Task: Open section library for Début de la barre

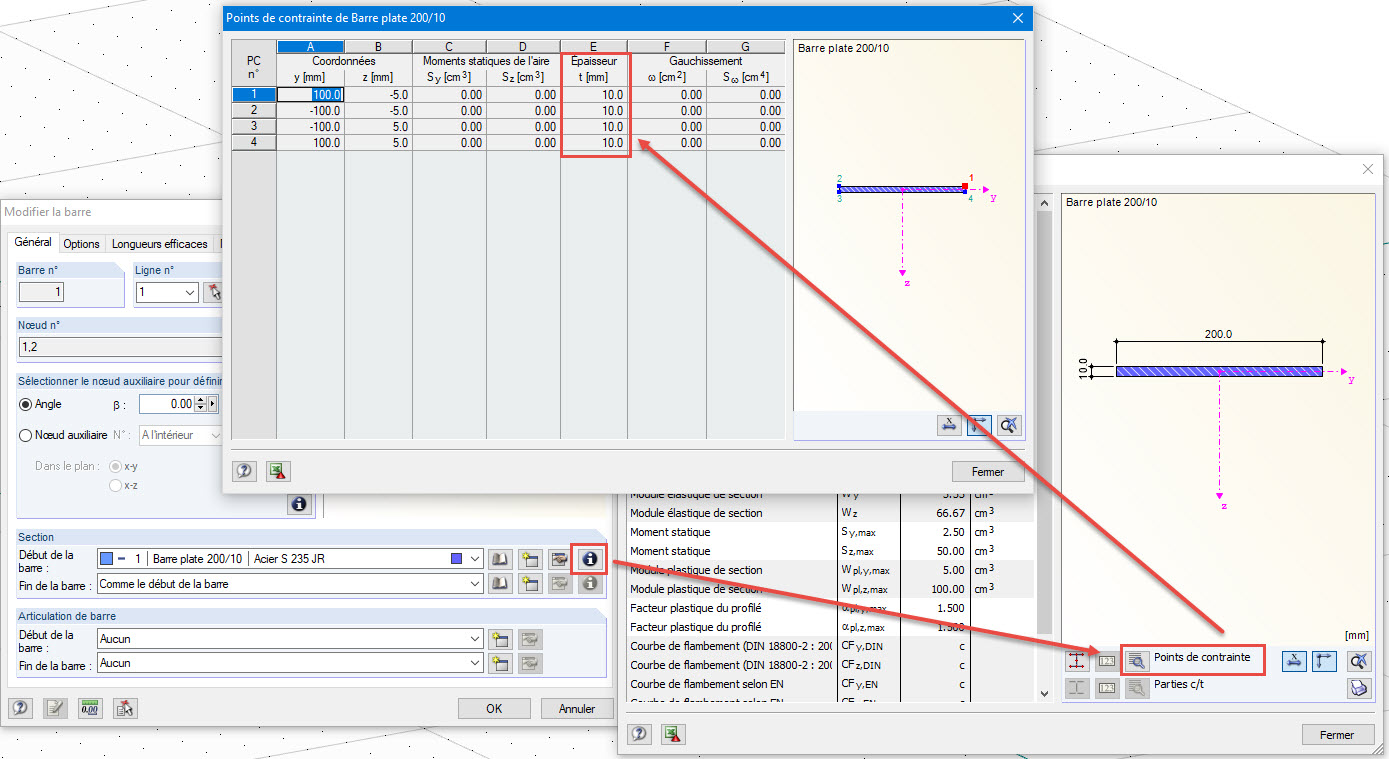Action: coord(501,558)
